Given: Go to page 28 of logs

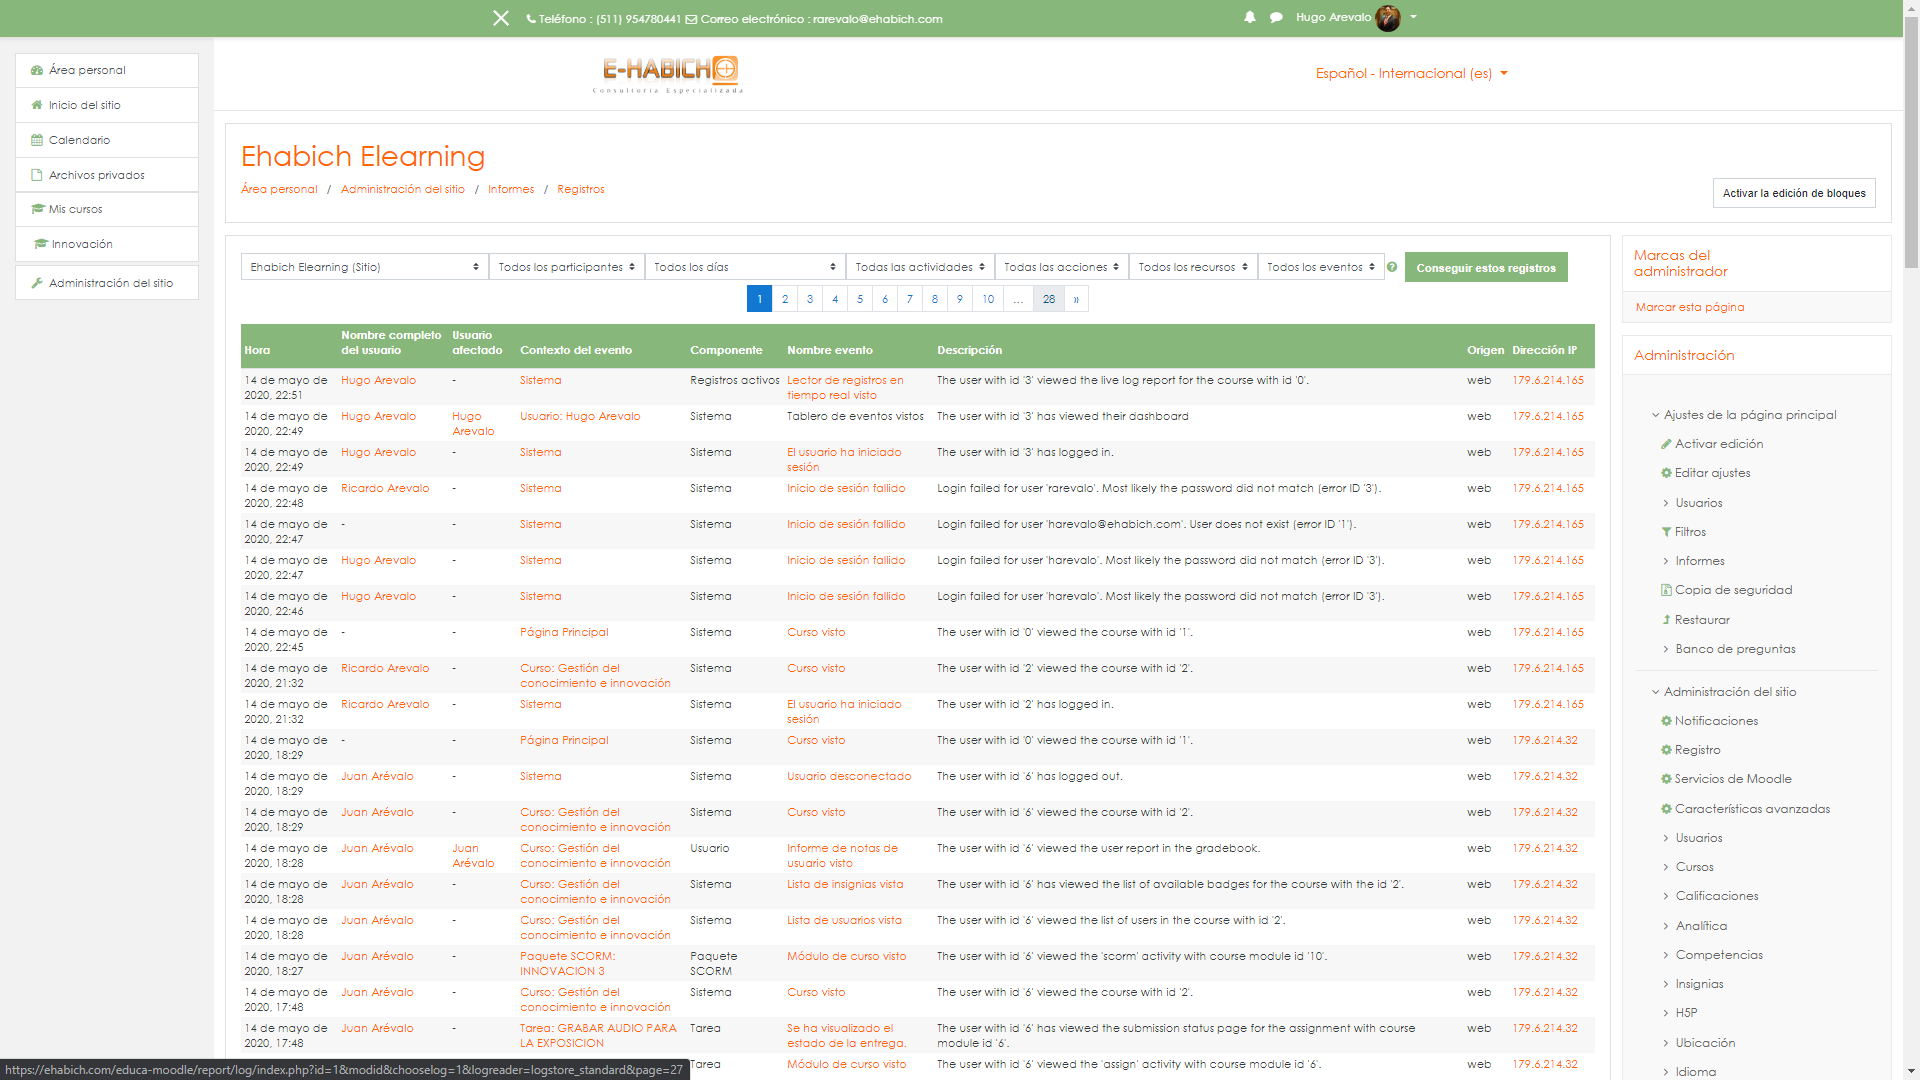Looking at the screenshot, I should [x=1049, y=299].
